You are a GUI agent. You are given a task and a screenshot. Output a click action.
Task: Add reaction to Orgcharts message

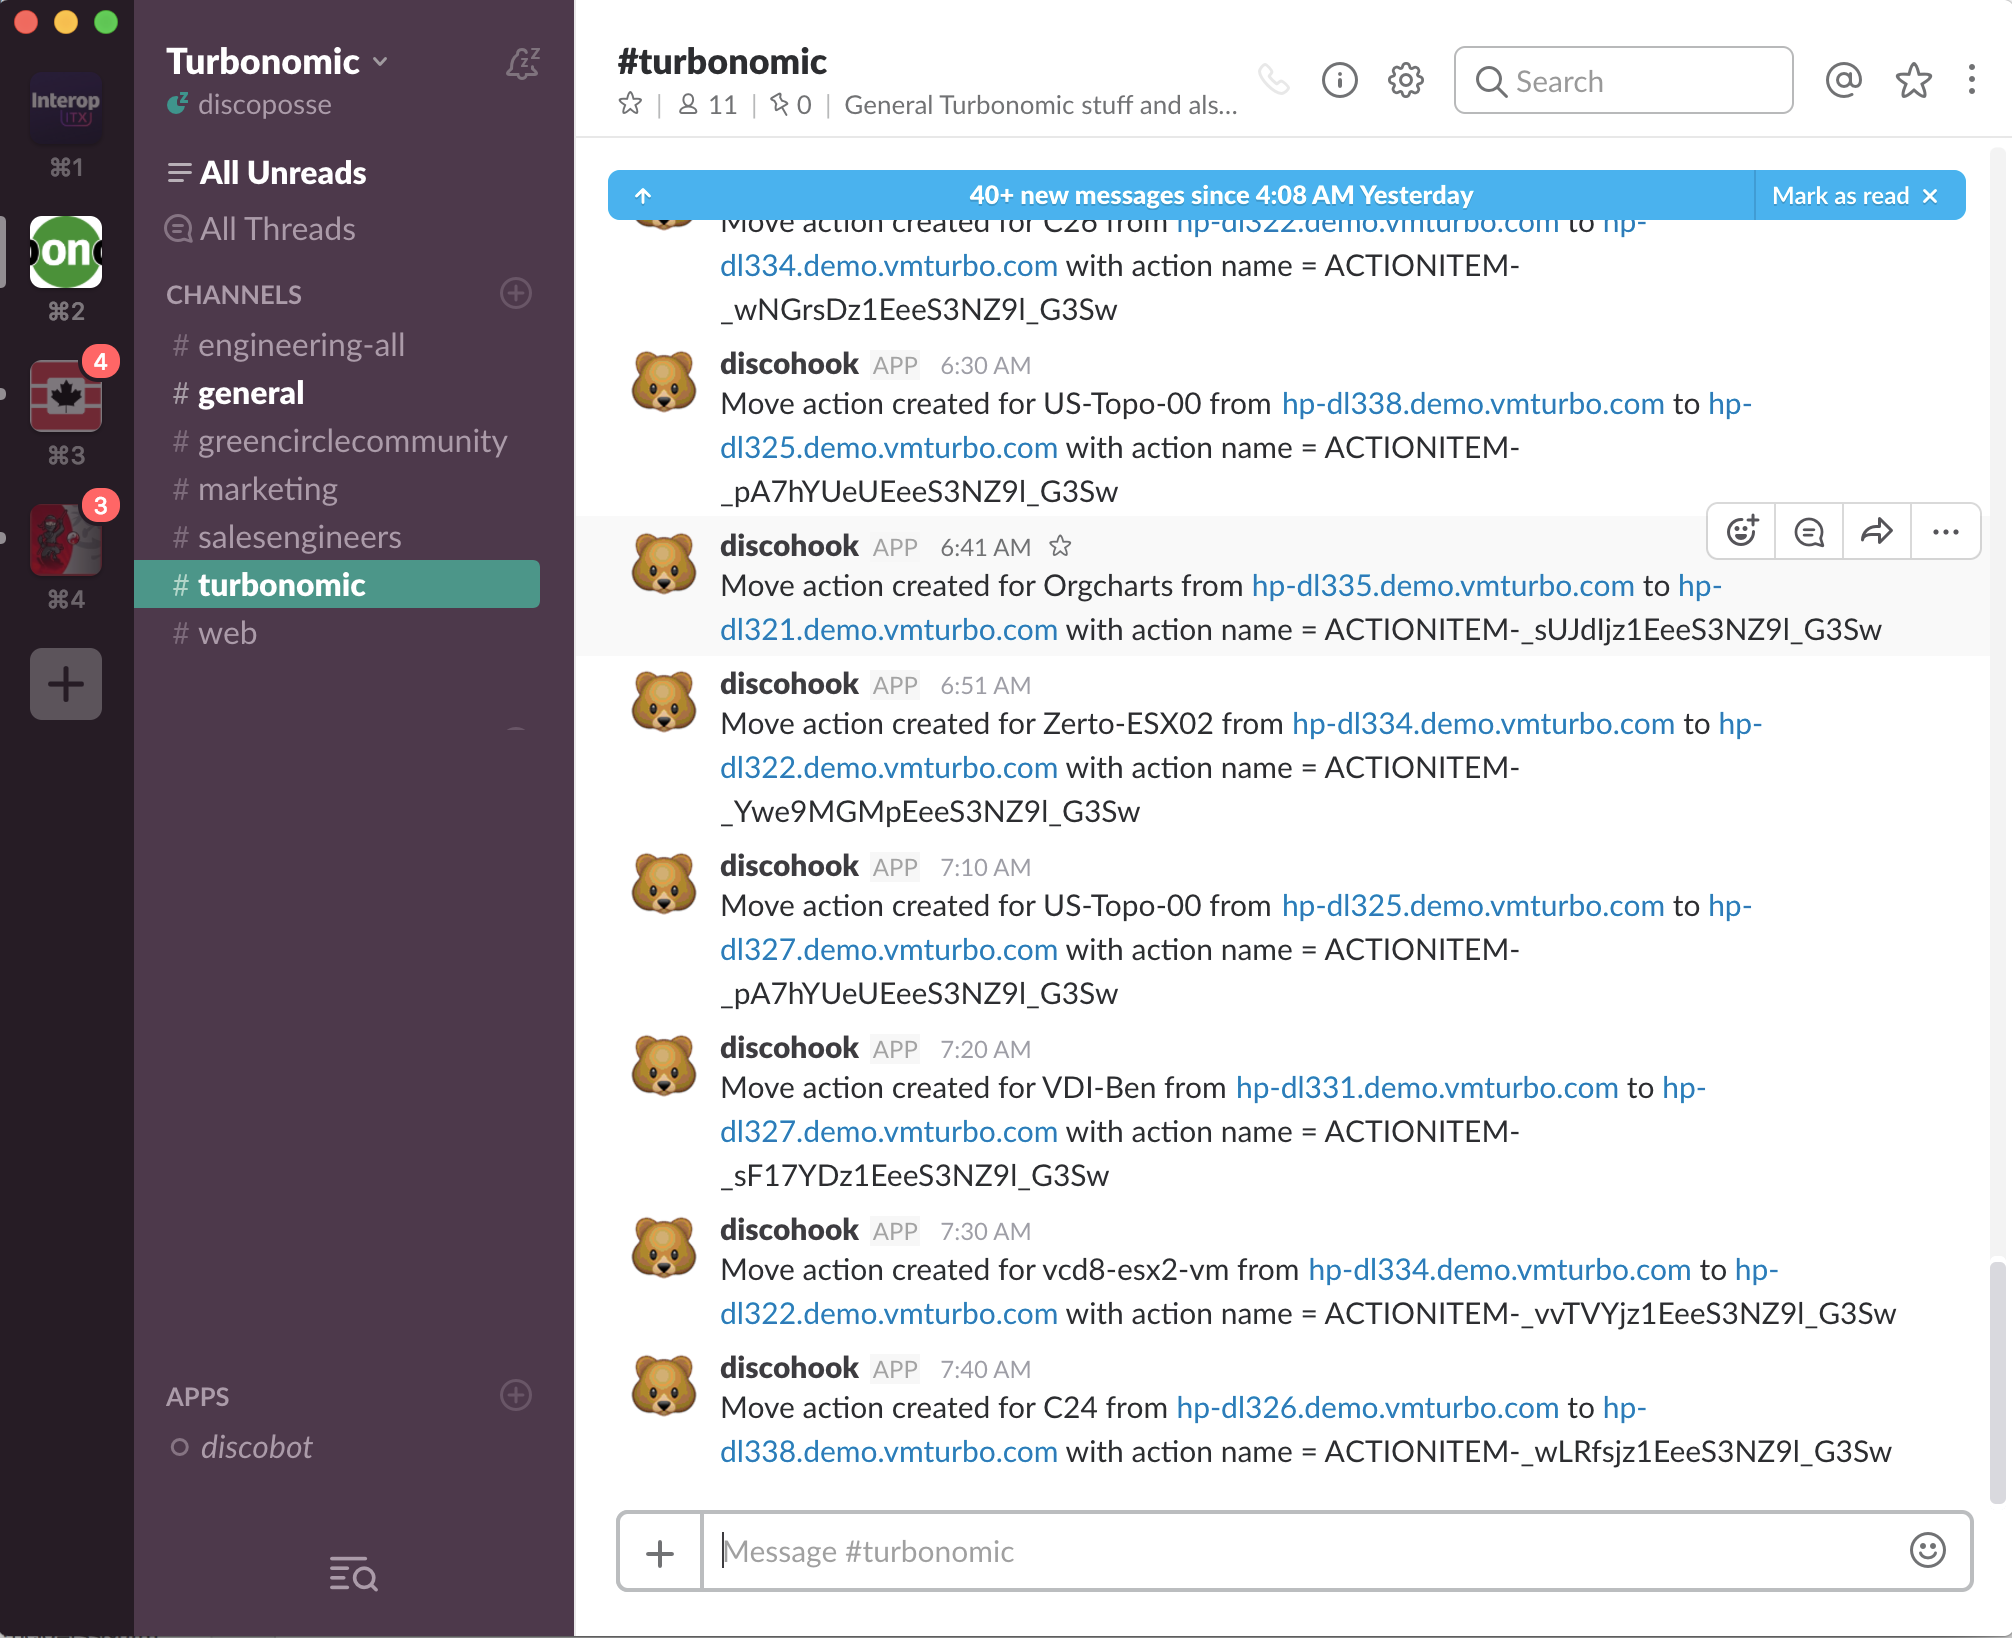[x=1741, y=531]
